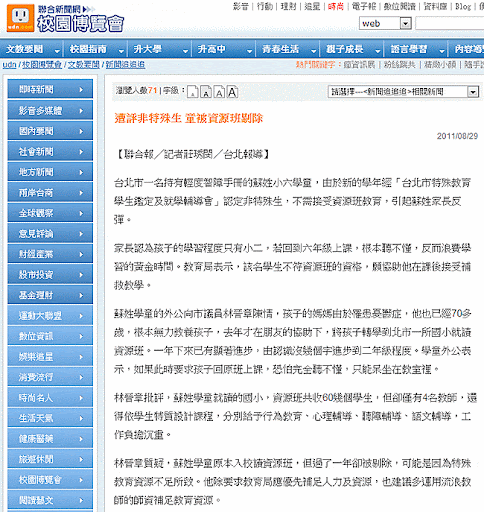Click the search input field at top
The image size is (484, 512).
[x=450, y=24]
